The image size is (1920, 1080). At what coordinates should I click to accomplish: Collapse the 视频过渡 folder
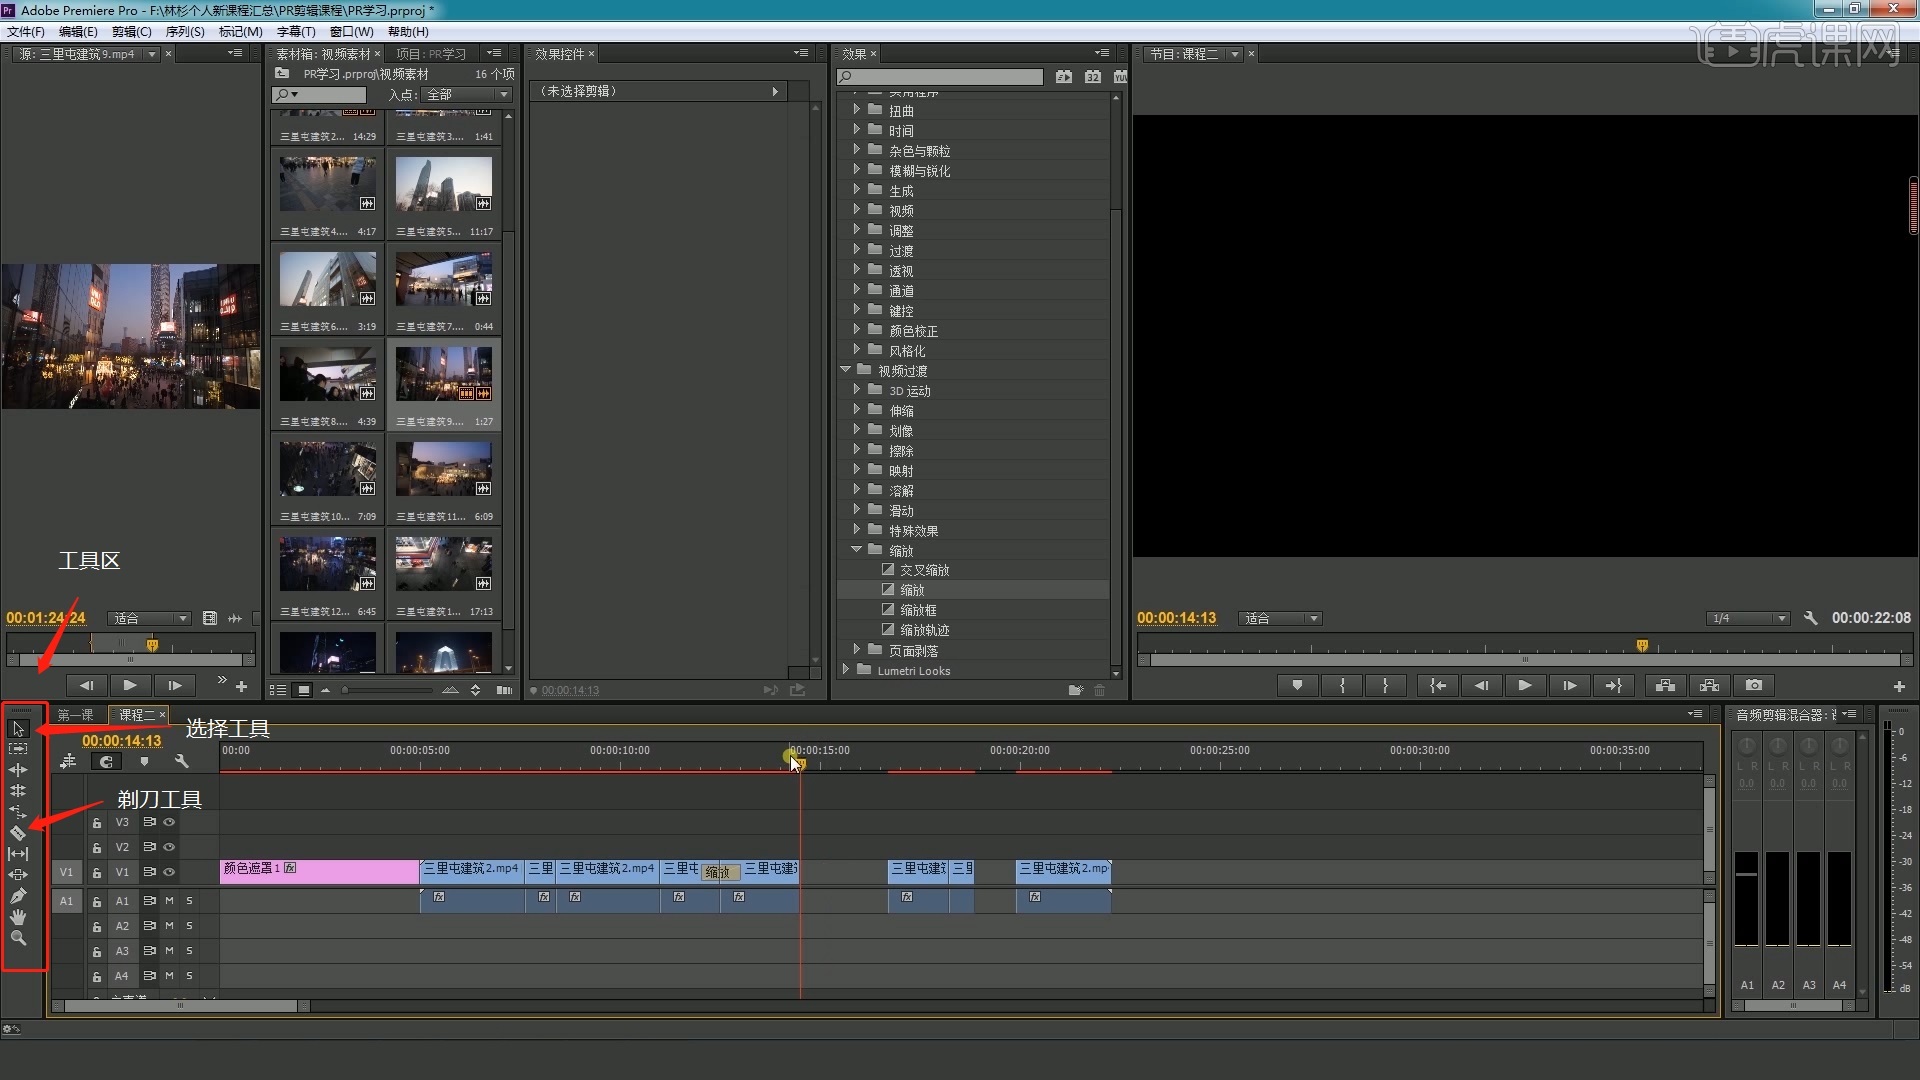point(846,370)
